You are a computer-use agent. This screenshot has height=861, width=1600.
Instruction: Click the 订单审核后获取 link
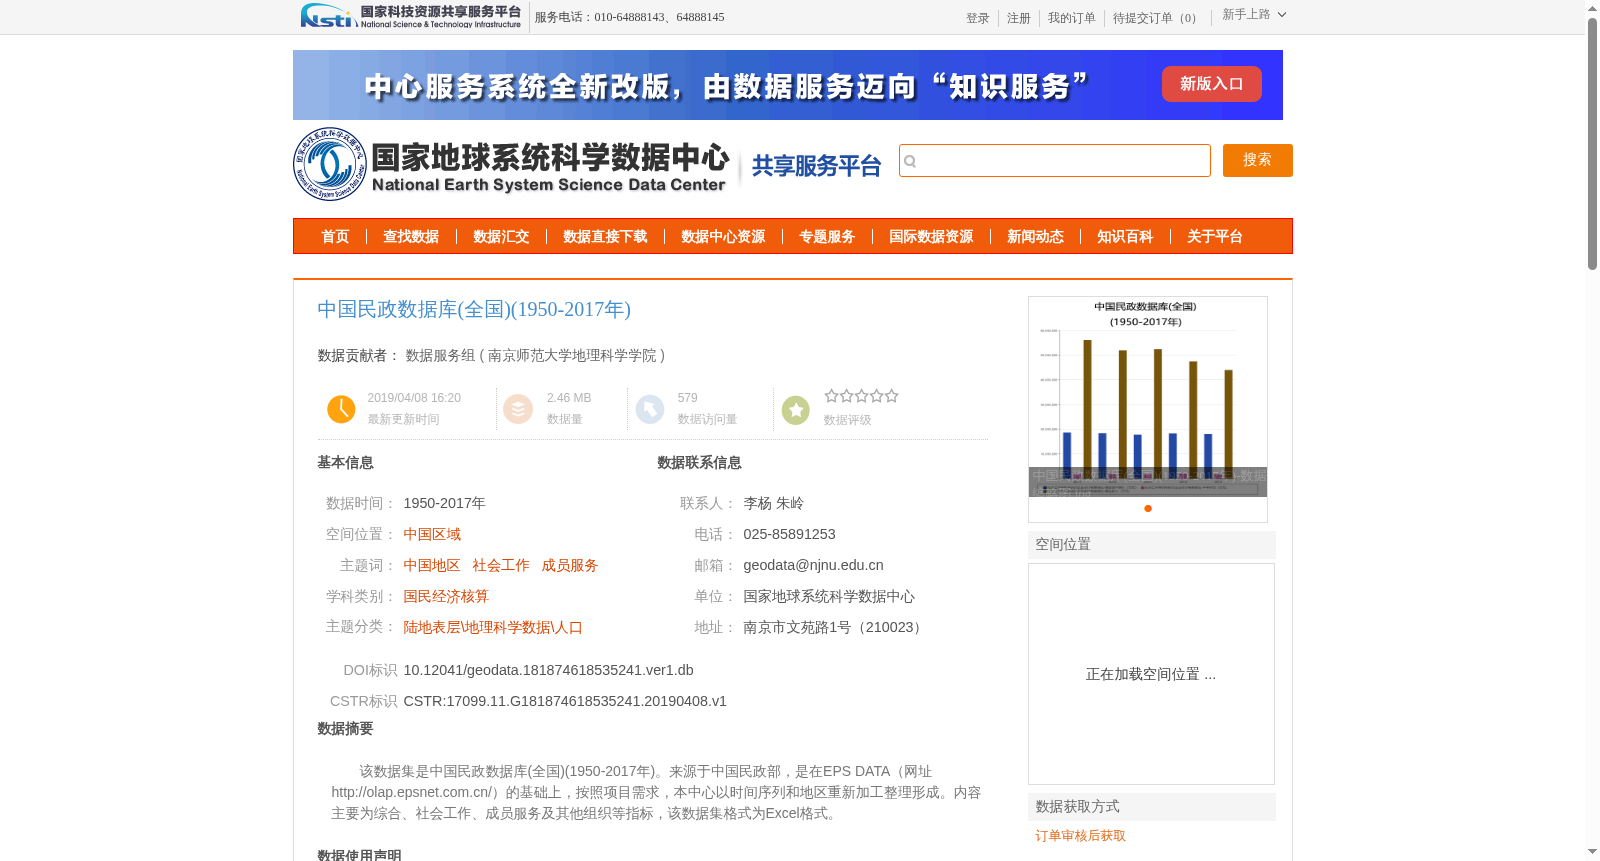point(1080,836)
